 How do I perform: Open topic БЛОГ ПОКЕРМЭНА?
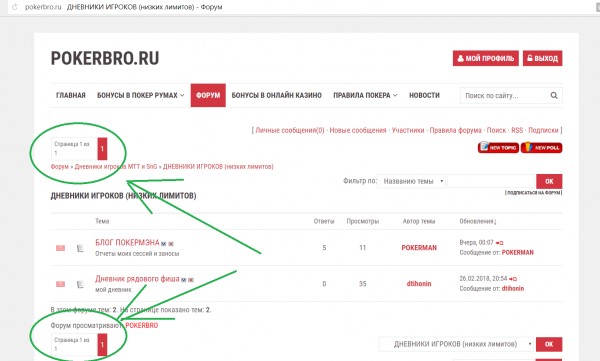pyautogui.click(x=127, y=243)
